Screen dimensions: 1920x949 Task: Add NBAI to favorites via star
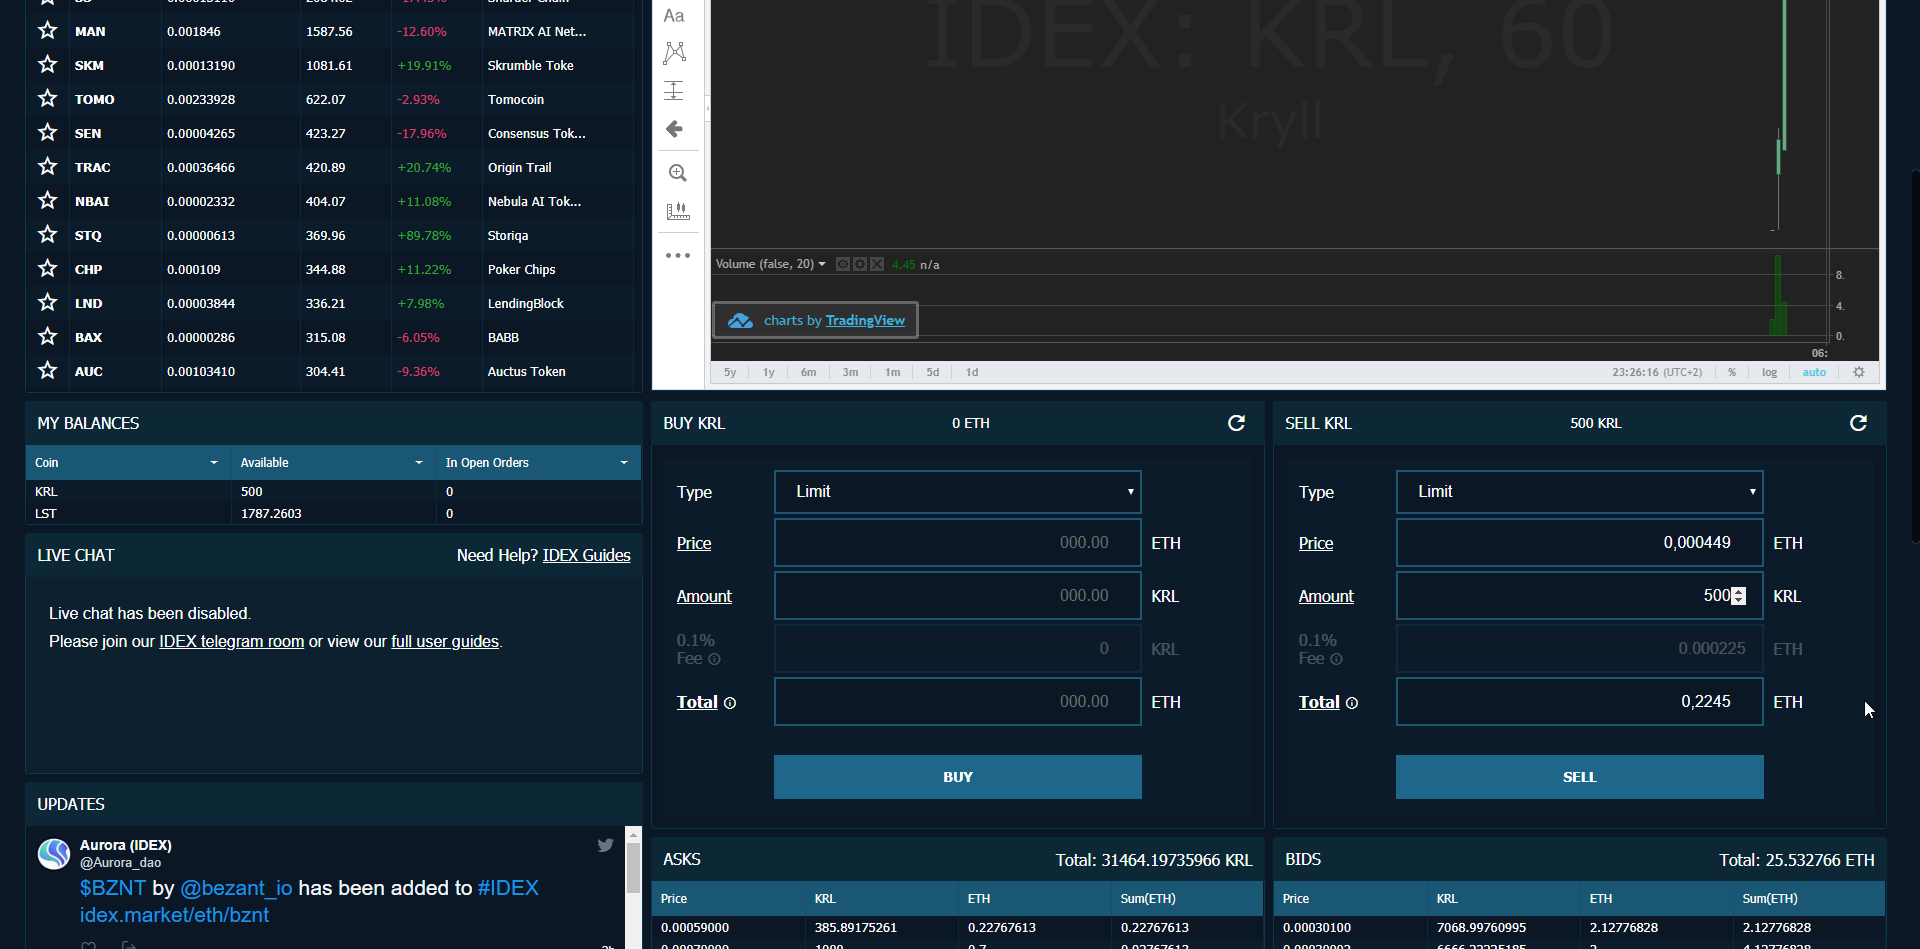tap(47, 201)
